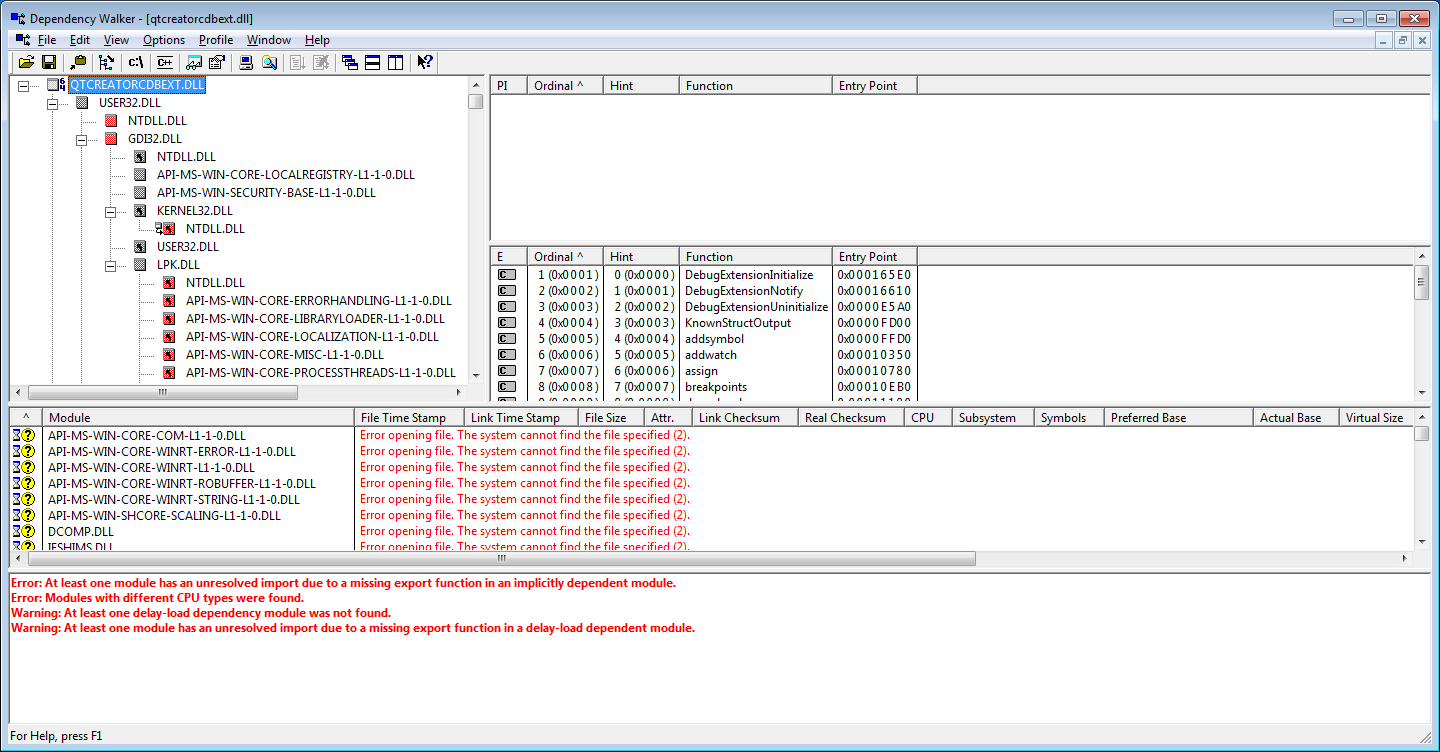Image resolution: width=1440 pixels, height=752 pixels.
Task: Click Configure Search Order magnifier icon
Action: [269, 62]
